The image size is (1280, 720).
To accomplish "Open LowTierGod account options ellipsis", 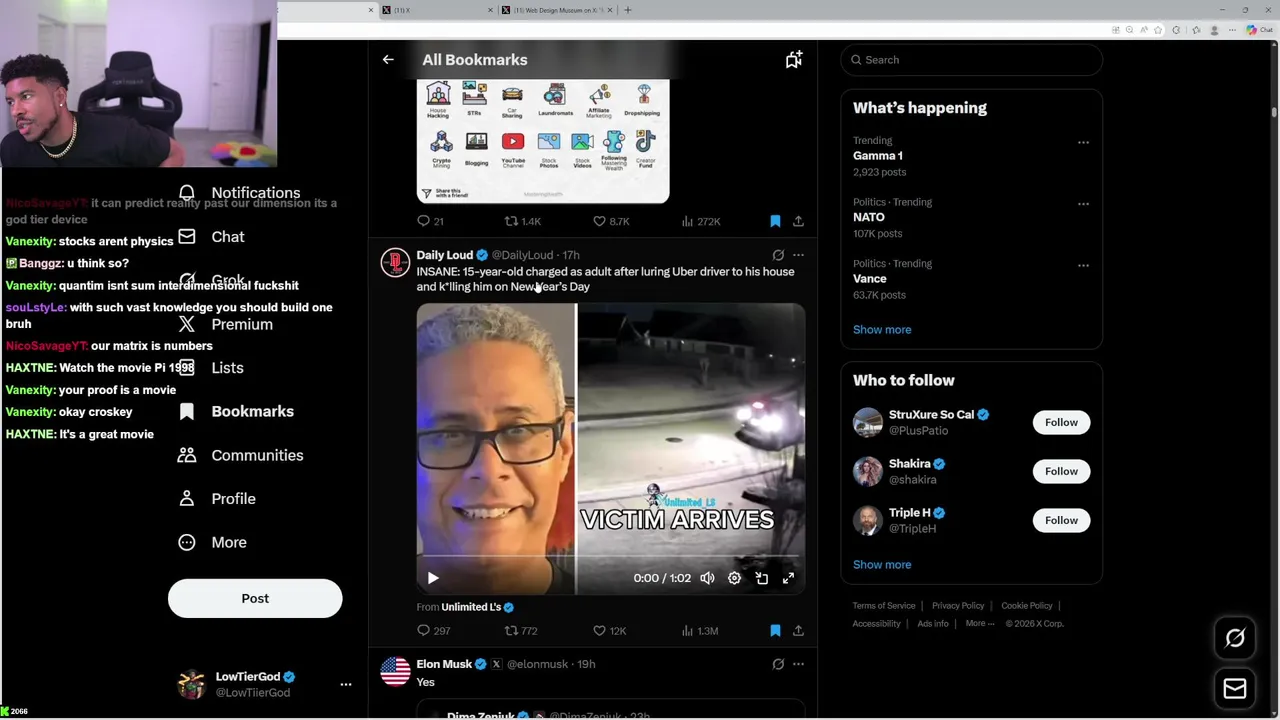I will point(346,684).
